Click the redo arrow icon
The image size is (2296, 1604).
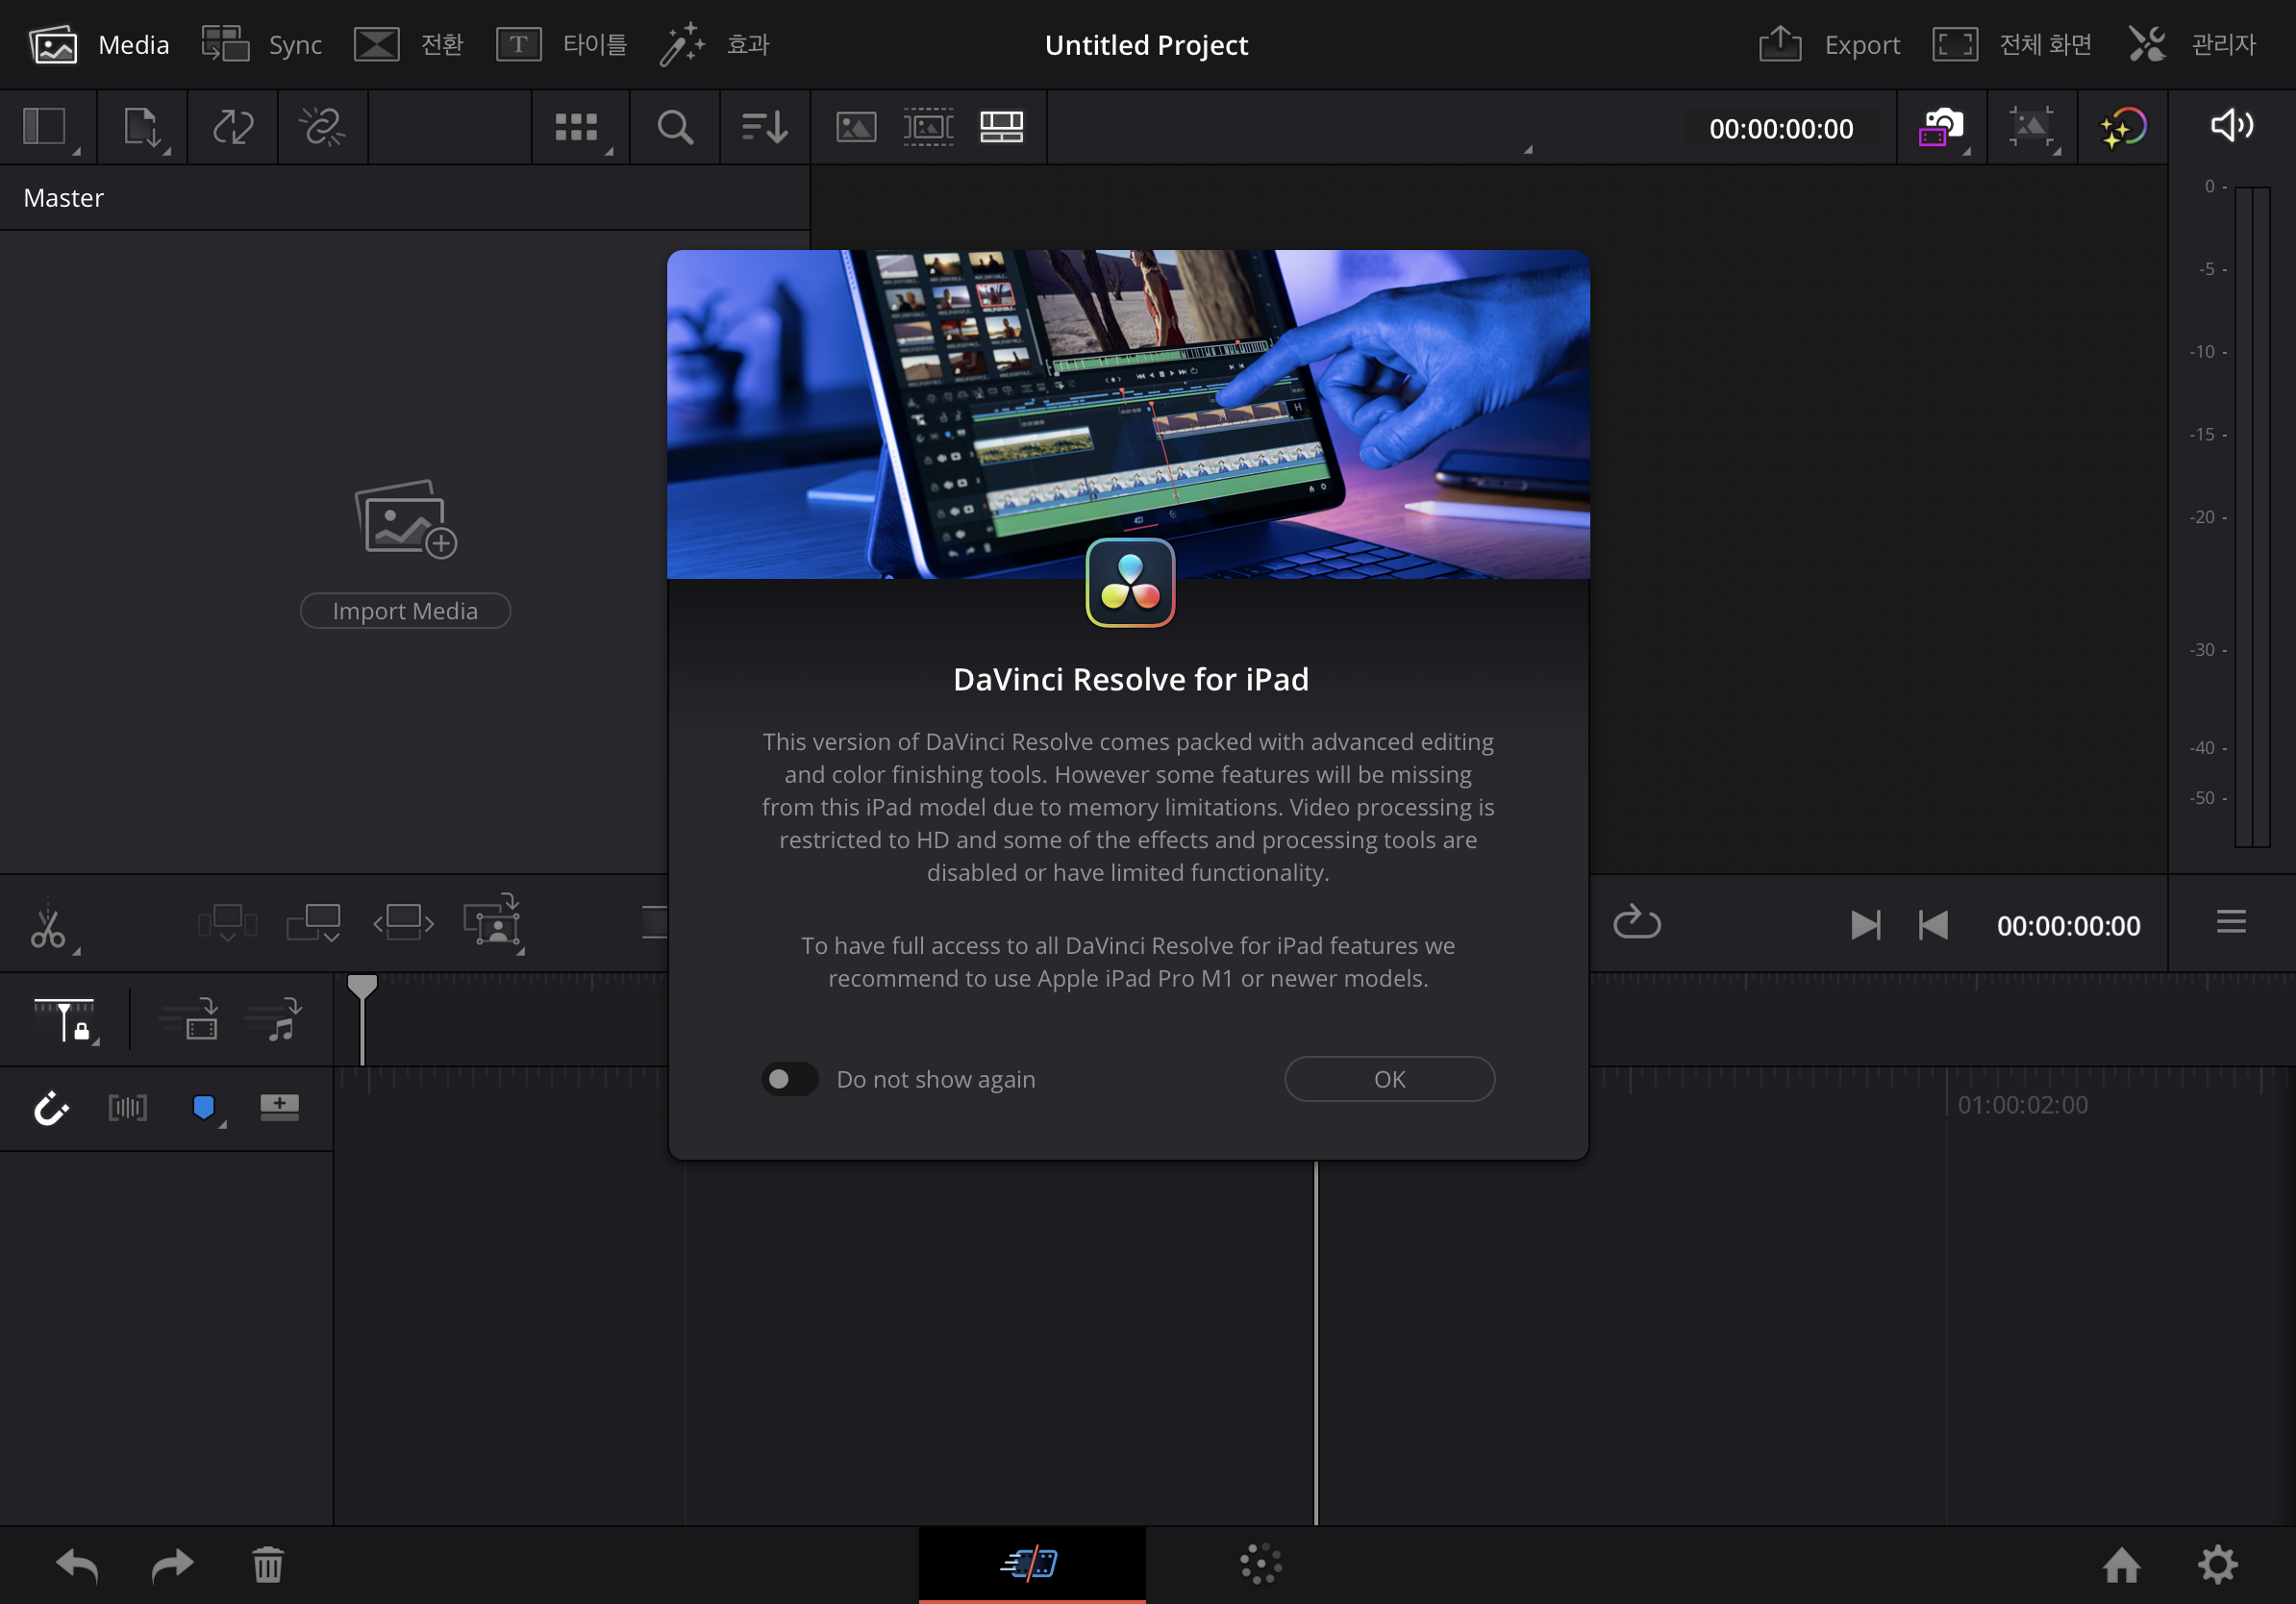pos(172,1565)
